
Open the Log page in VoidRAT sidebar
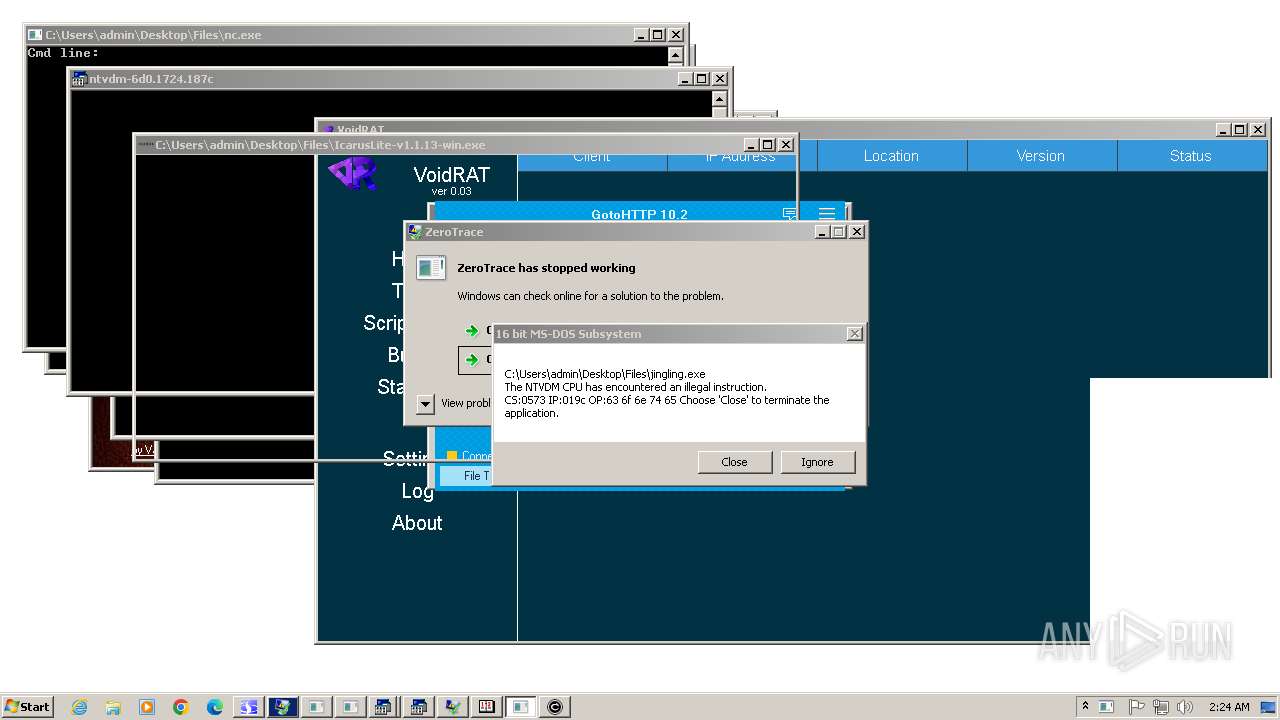(418, 491)
